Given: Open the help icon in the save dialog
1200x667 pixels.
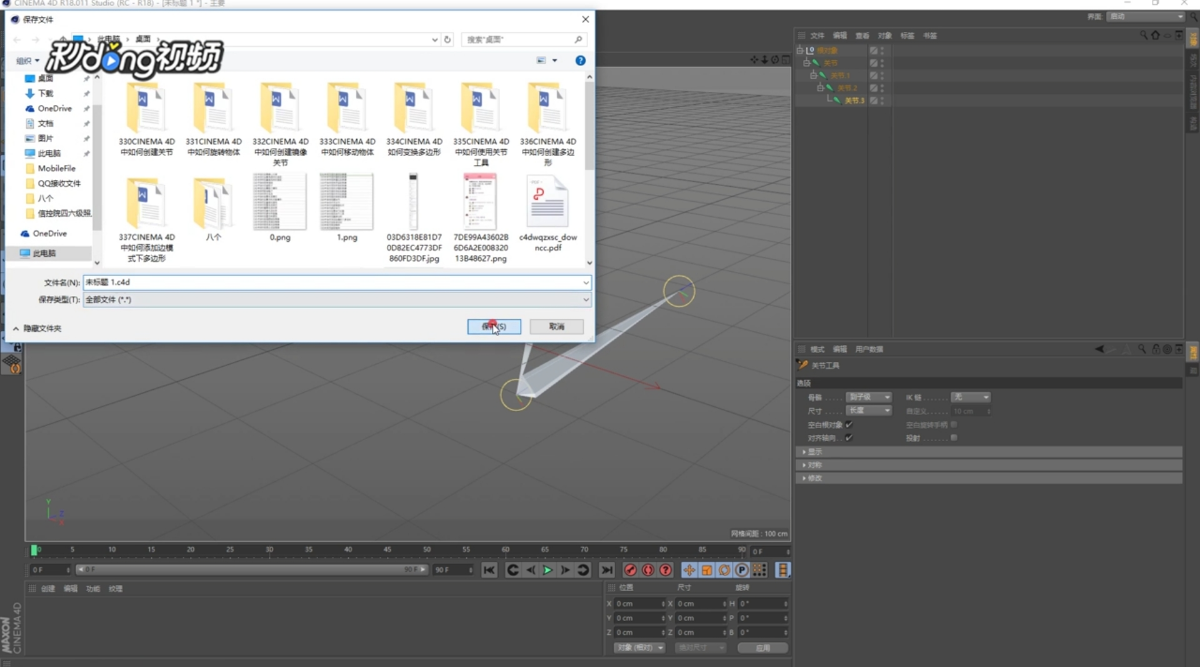Looking at the screenshot, I should coord(580,61).
